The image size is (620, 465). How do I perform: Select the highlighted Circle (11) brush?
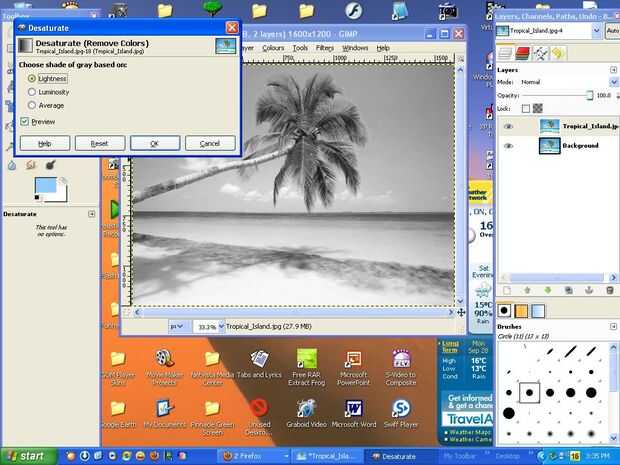pyautogui.click(x=529, y=393)
